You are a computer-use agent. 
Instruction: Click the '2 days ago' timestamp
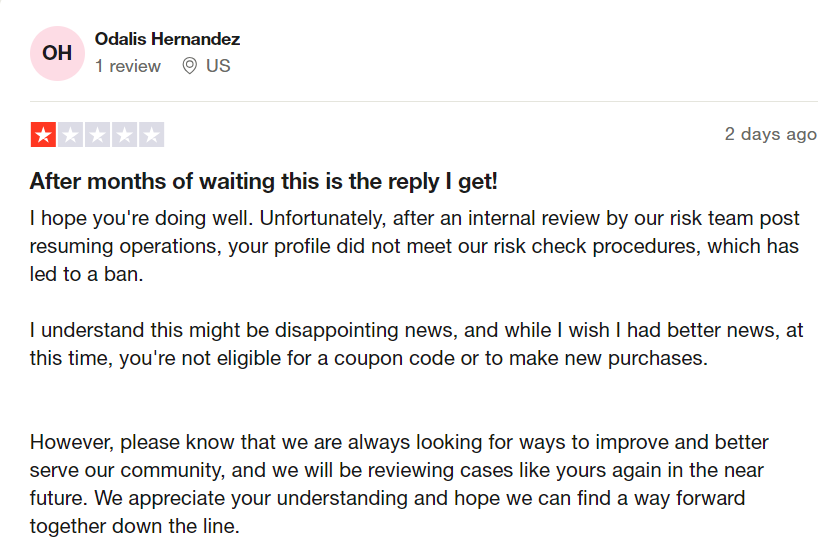[770, 134]
